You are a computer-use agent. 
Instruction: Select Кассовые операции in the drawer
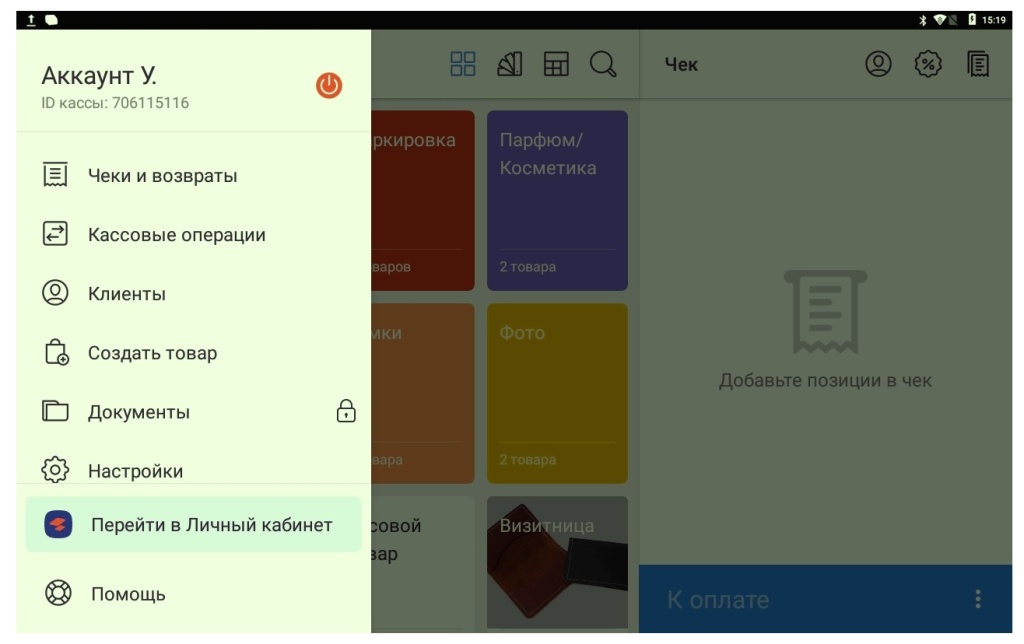click(x=176, y=235)
